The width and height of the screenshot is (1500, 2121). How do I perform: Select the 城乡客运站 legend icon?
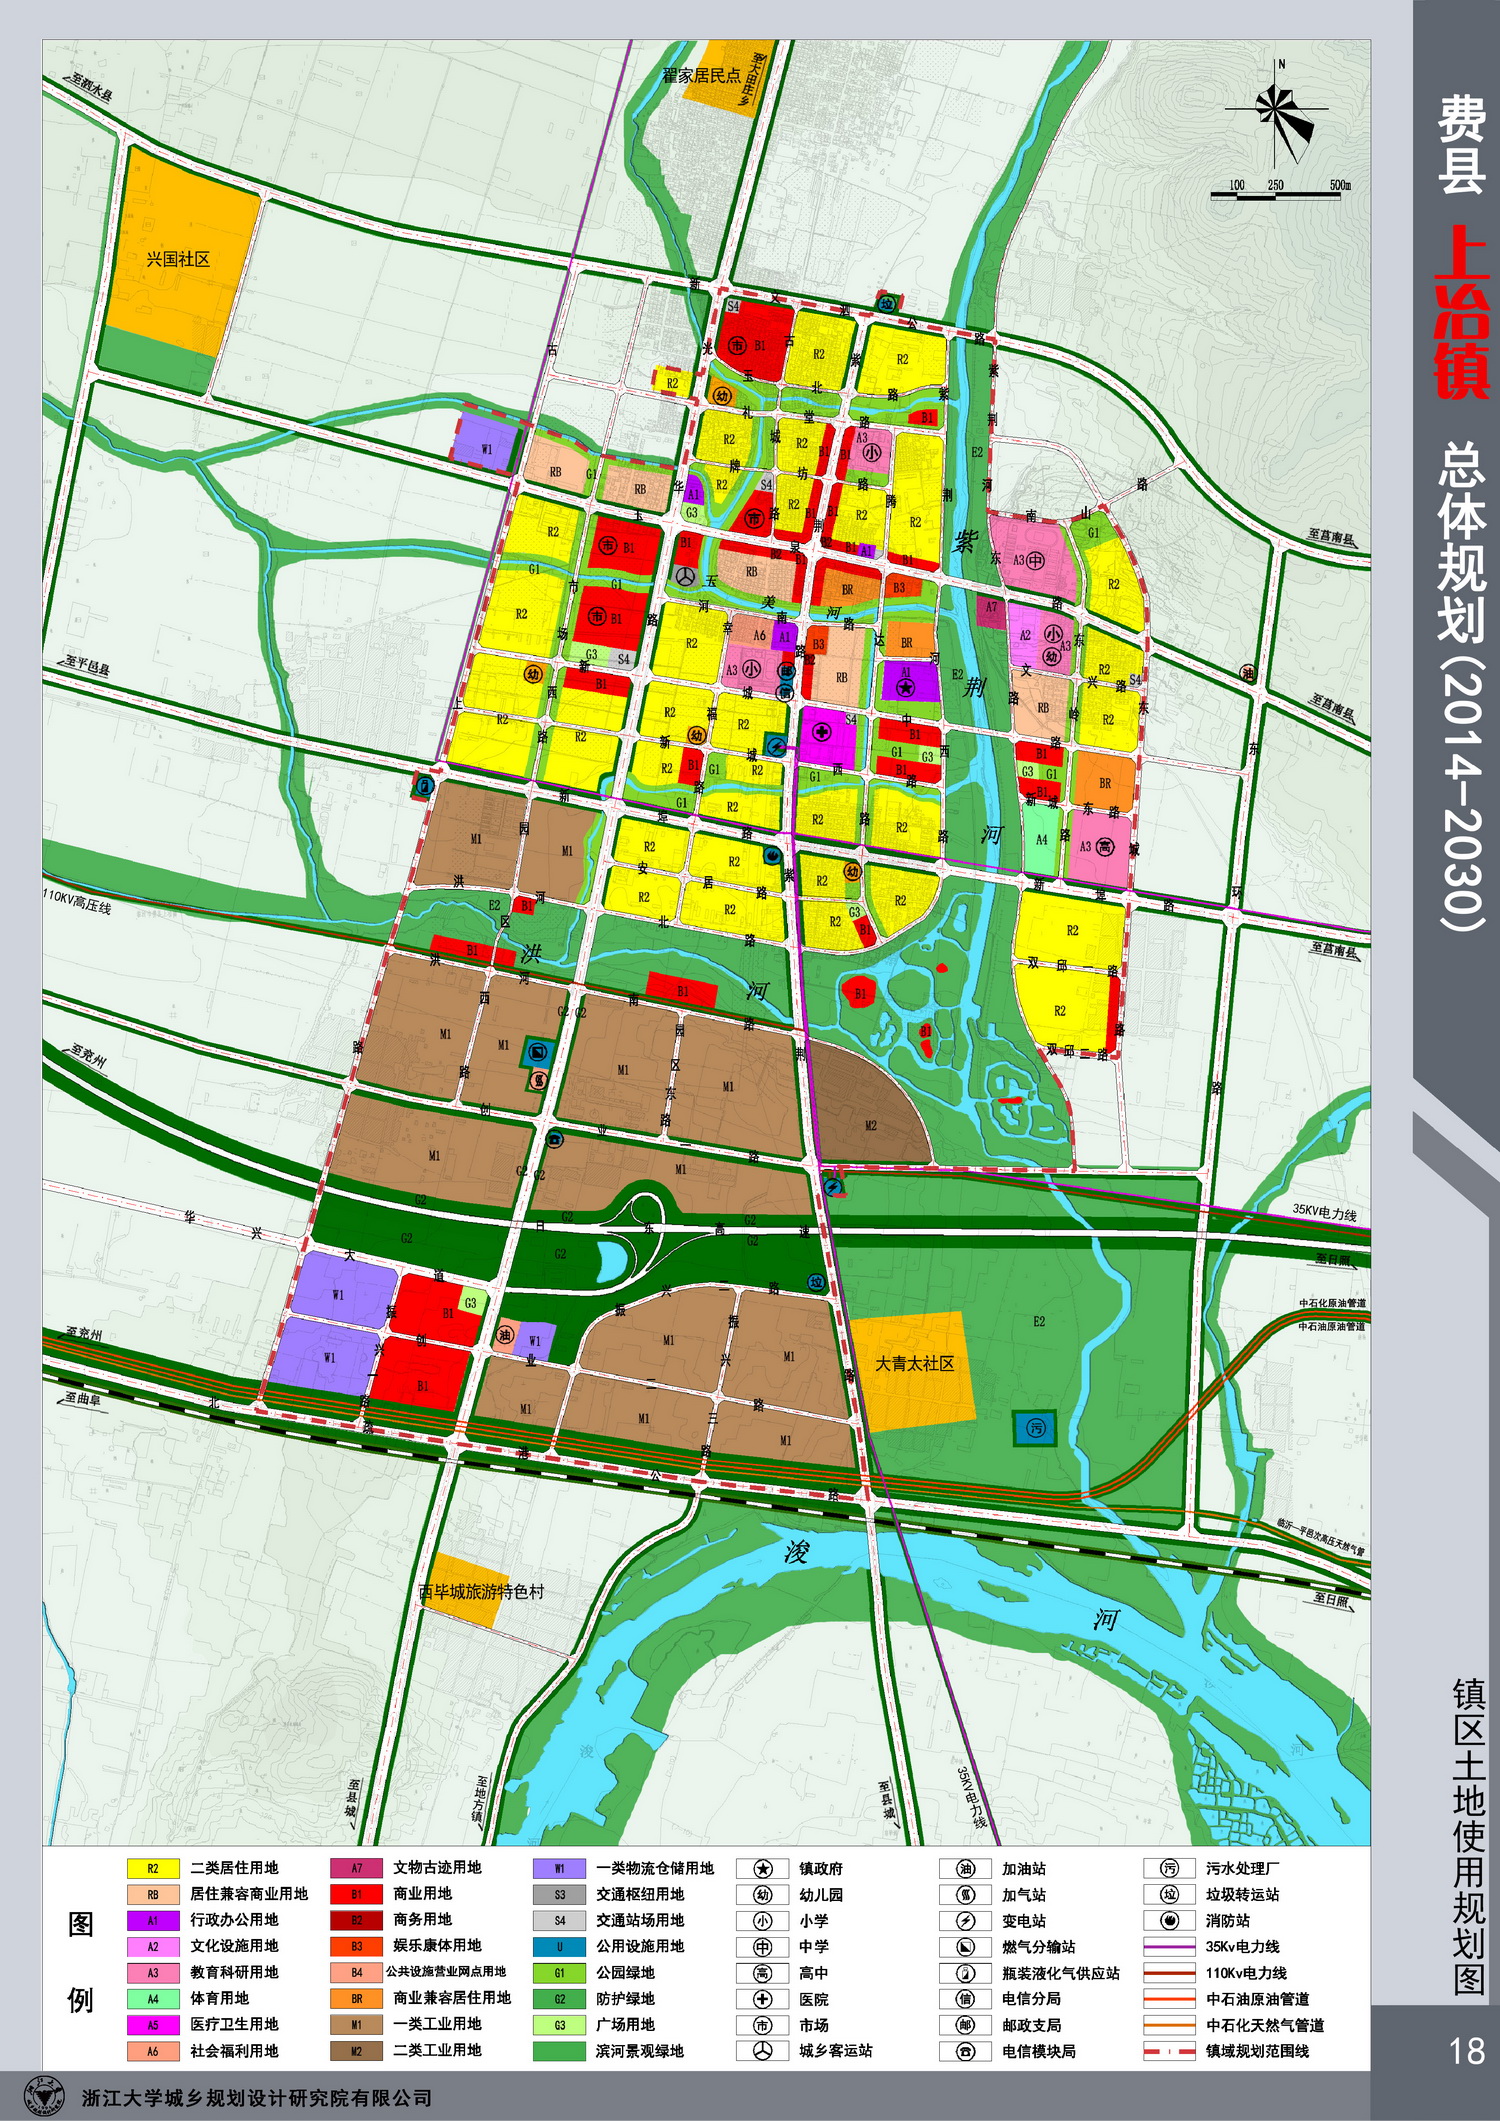[762, 2051]
